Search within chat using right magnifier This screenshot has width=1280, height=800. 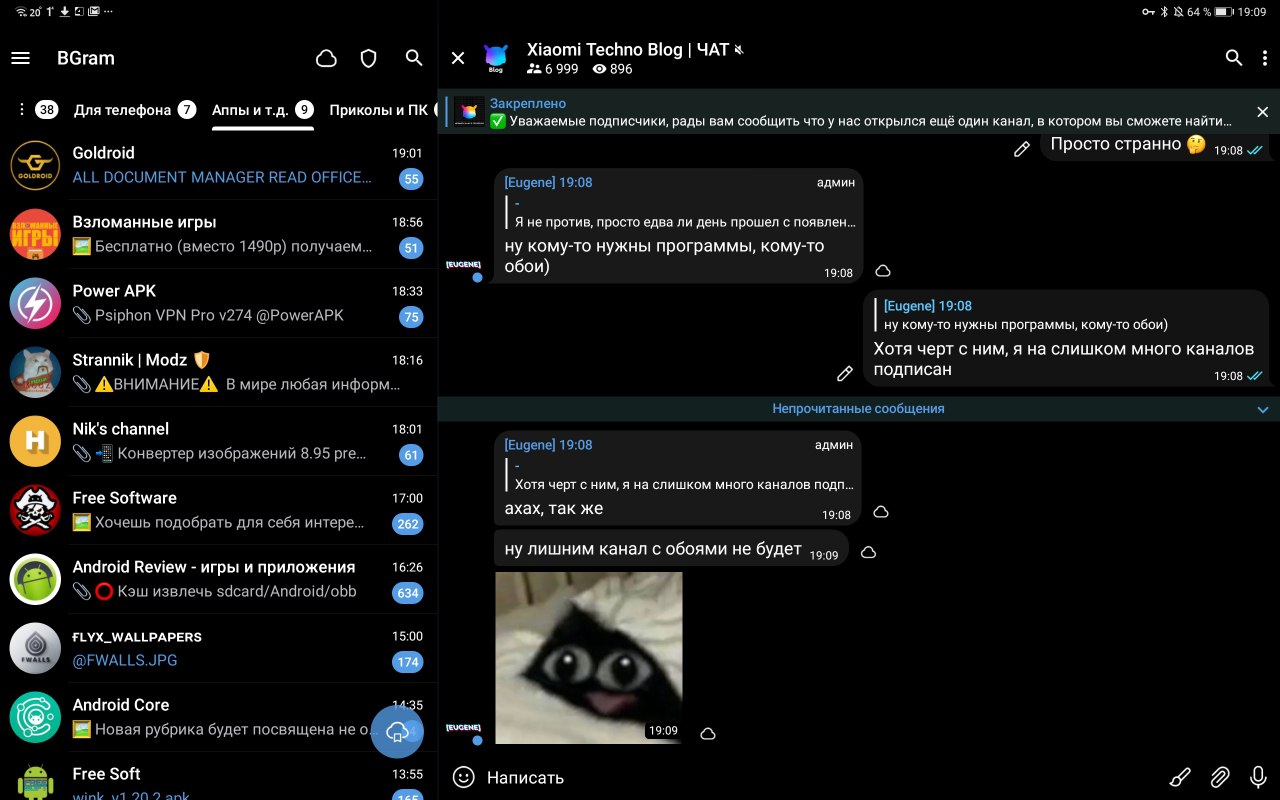tap(1234, 58)
